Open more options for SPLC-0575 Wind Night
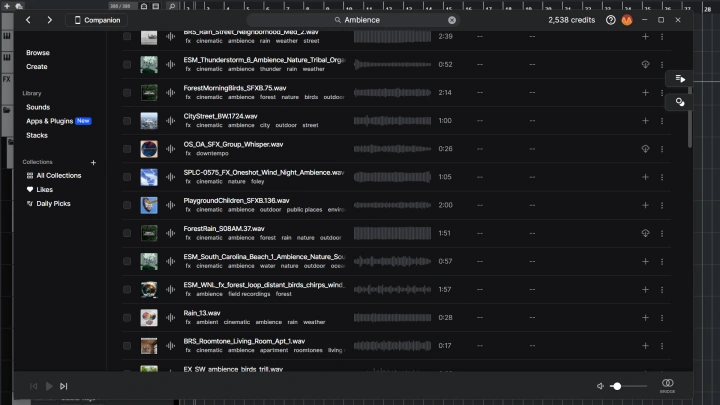Image resolution: width=720 pixels, height=405 pixels. point(662,177)
